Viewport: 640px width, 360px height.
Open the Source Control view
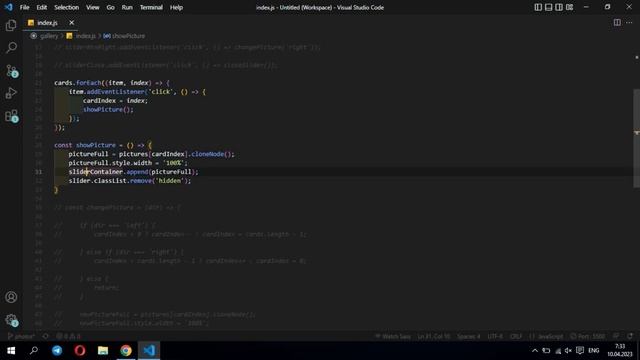point(11,71)
